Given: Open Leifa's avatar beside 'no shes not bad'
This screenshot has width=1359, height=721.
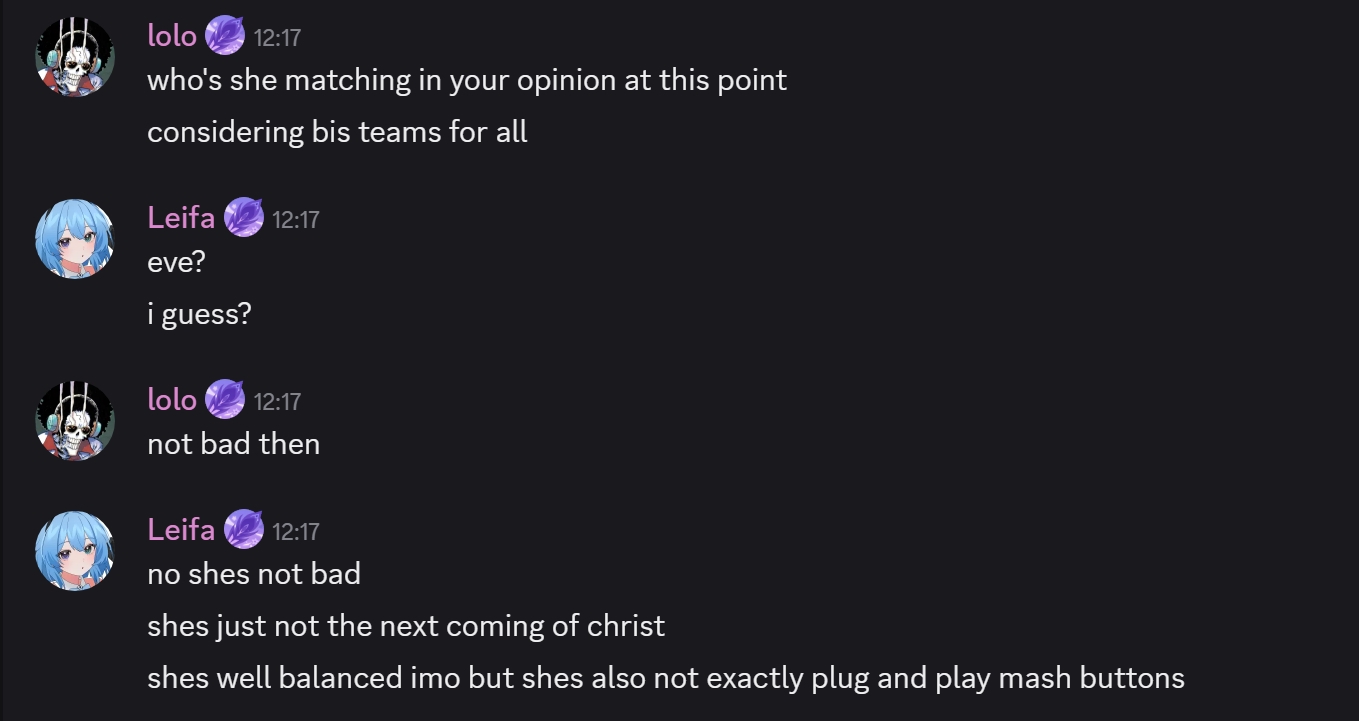Looking at the screenshot, I should coord(75,551).
